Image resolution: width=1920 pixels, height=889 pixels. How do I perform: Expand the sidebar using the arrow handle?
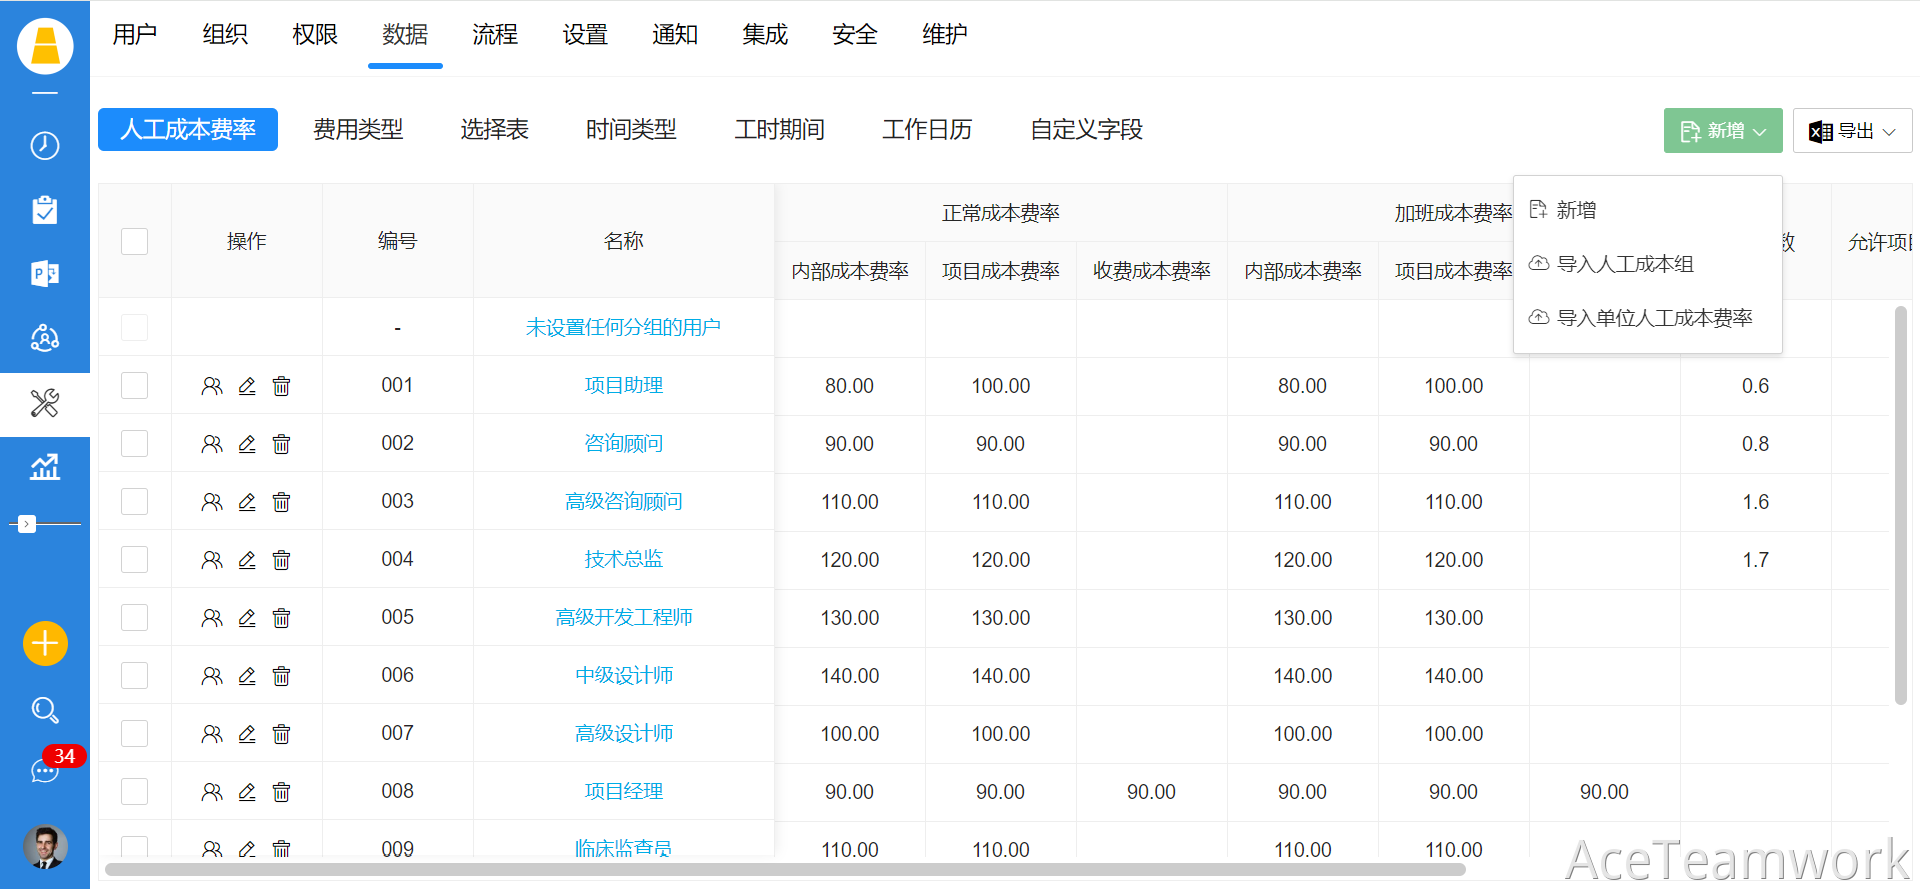click(x=27, y=524)
